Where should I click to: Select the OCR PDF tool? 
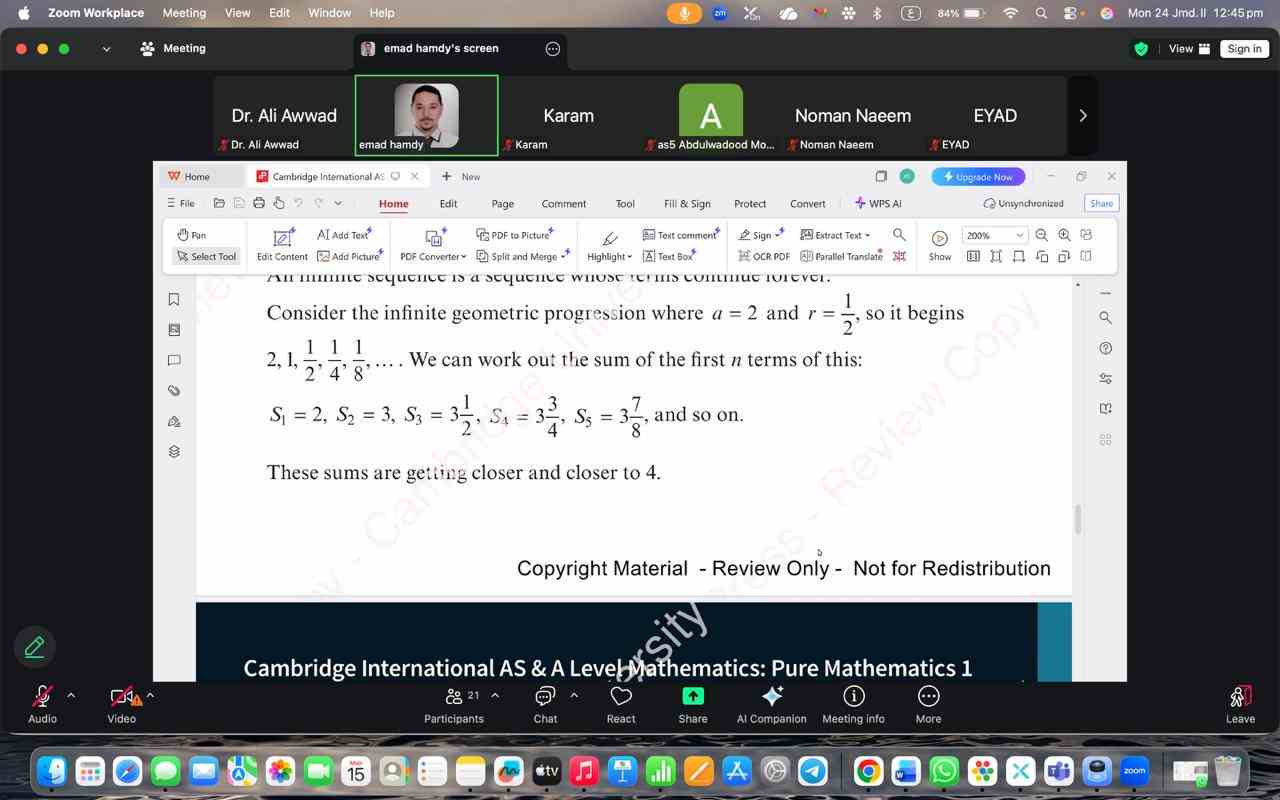764,257
